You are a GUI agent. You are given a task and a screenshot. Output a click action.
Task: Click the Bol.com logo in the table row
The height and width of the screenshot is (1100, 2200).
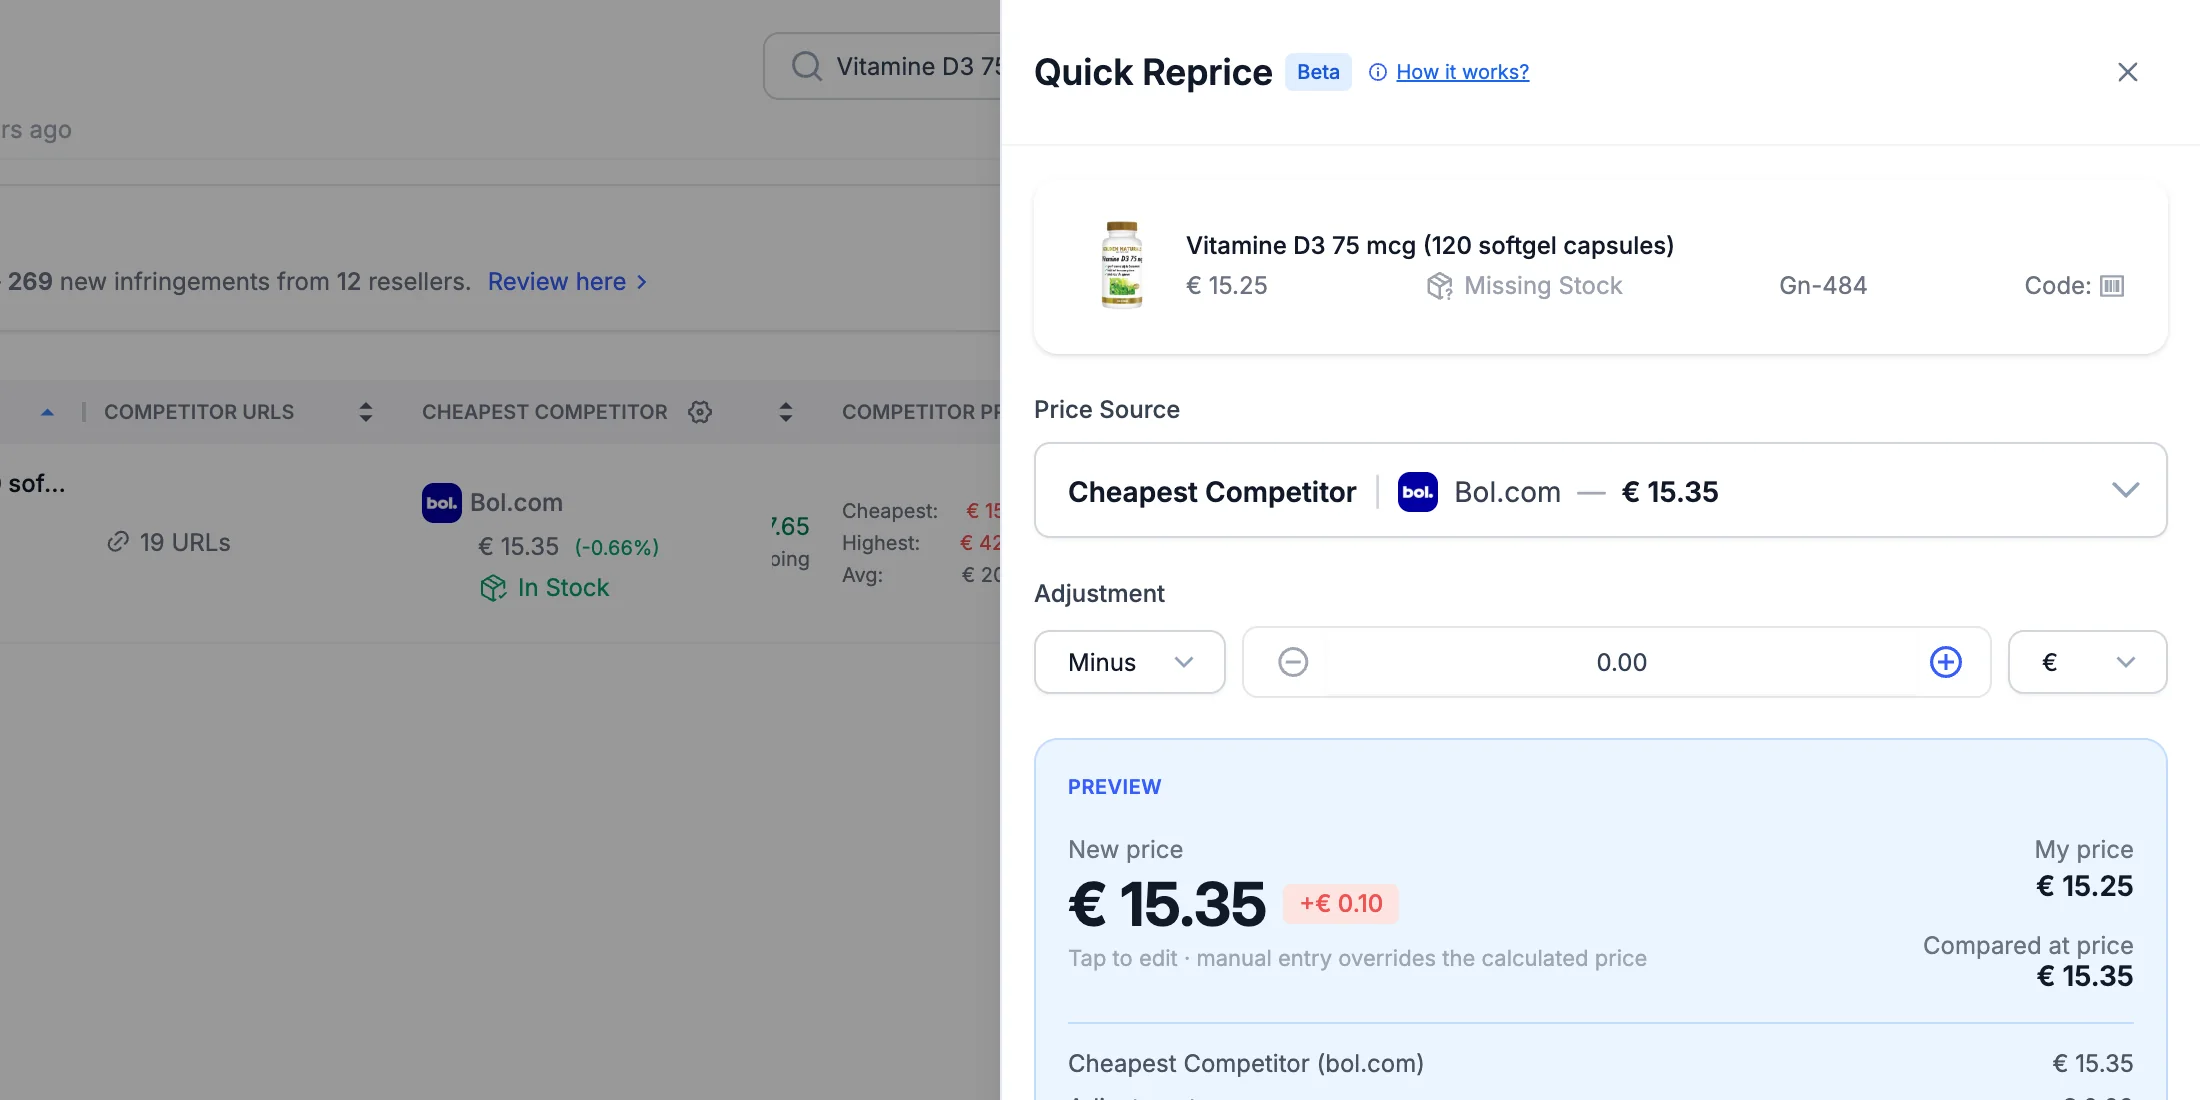click(x=441, y=503)
